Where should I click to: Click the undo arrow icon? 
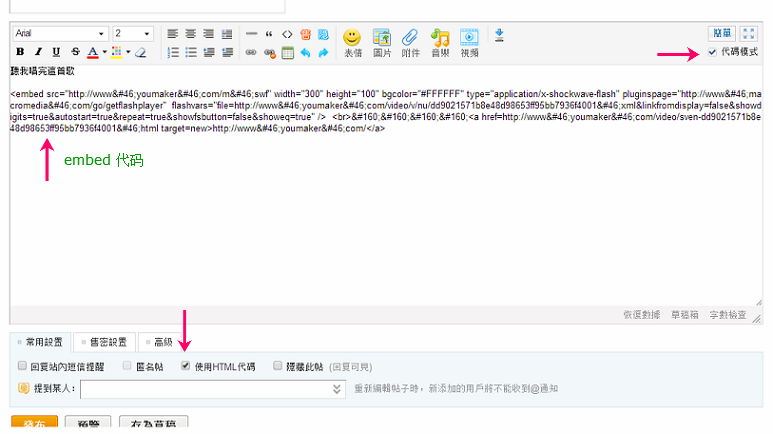coord(305,52)
